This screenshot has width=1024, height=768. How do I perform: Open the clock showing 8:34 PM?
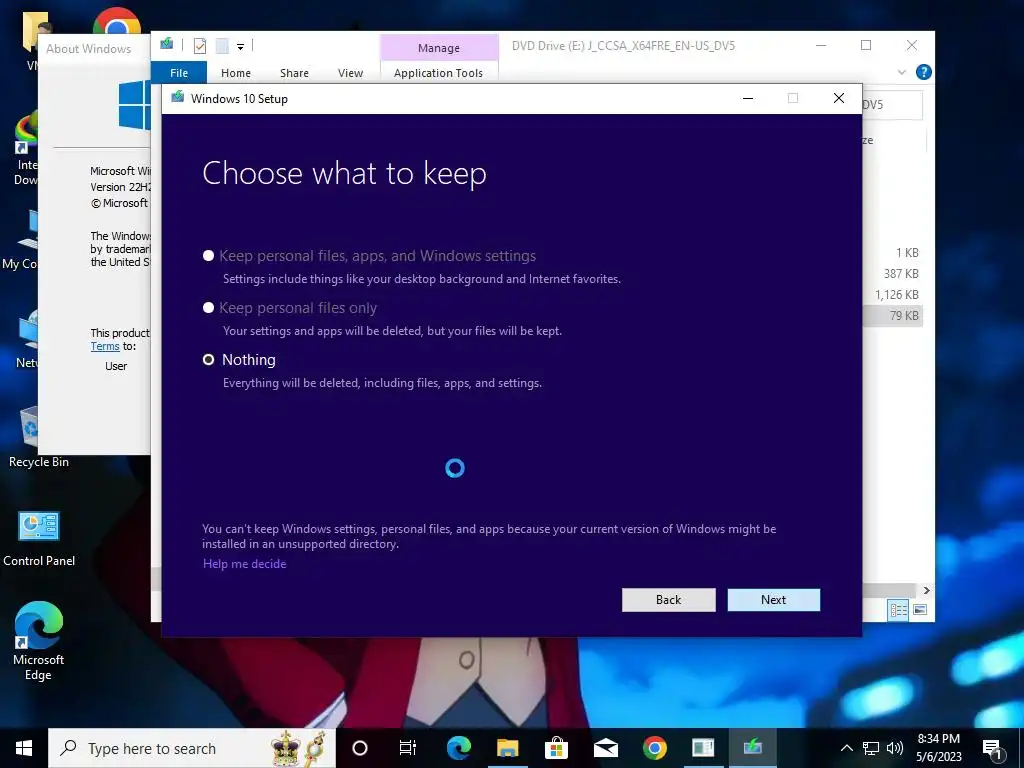point(938,748)
